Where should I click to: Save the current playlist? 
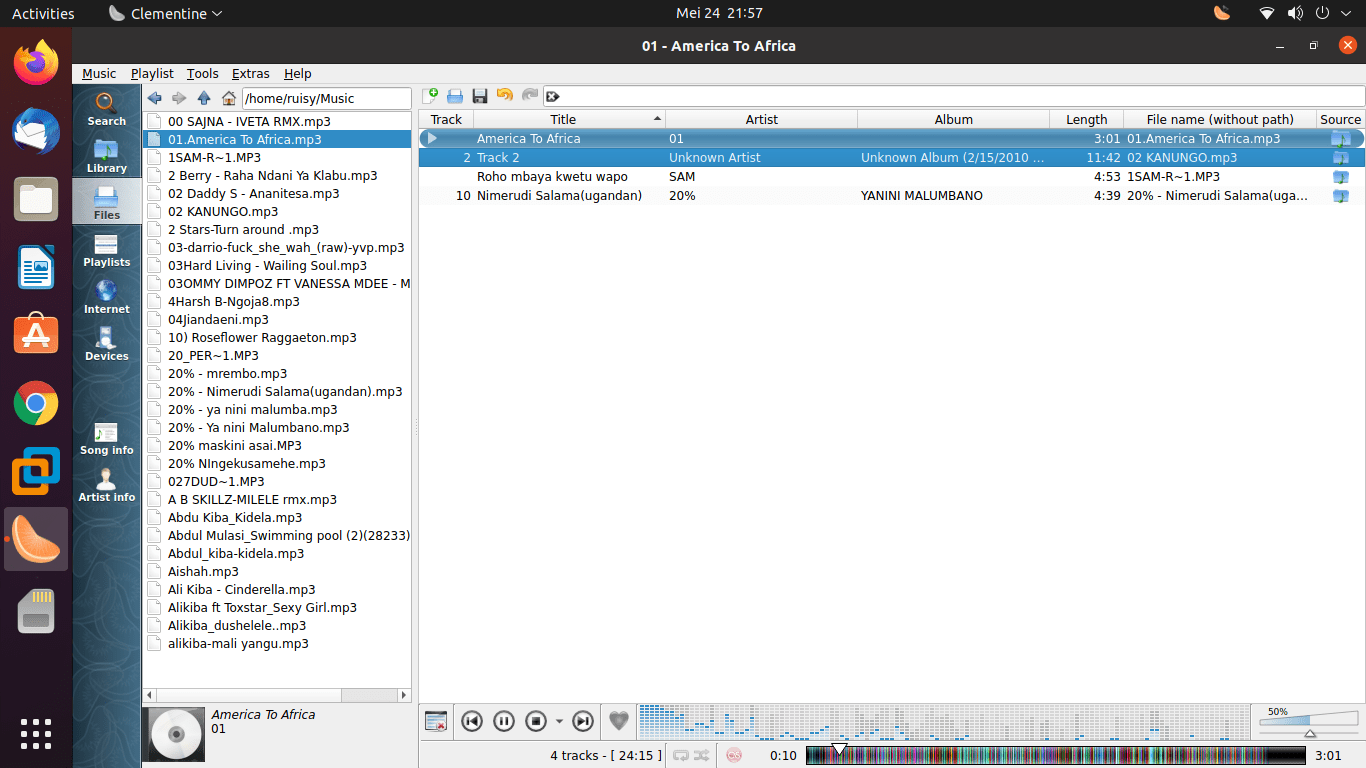tap(480, 96)
